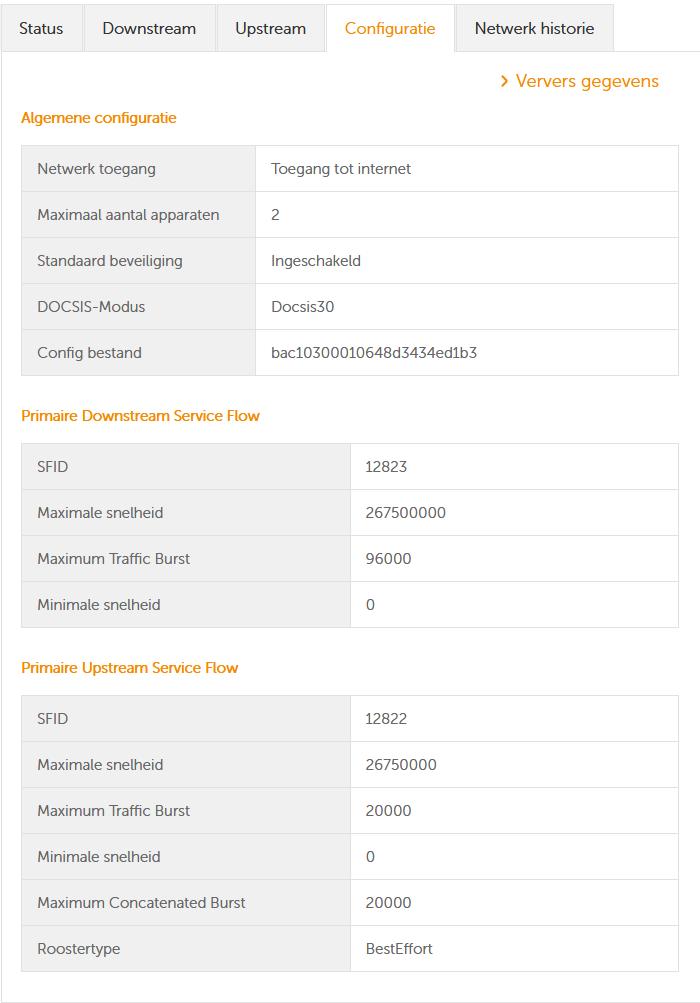The width and height of the screenshot is (700, 1003).
Task: Click the downstream maximum speed 267500000
Action: coord(405,513)
